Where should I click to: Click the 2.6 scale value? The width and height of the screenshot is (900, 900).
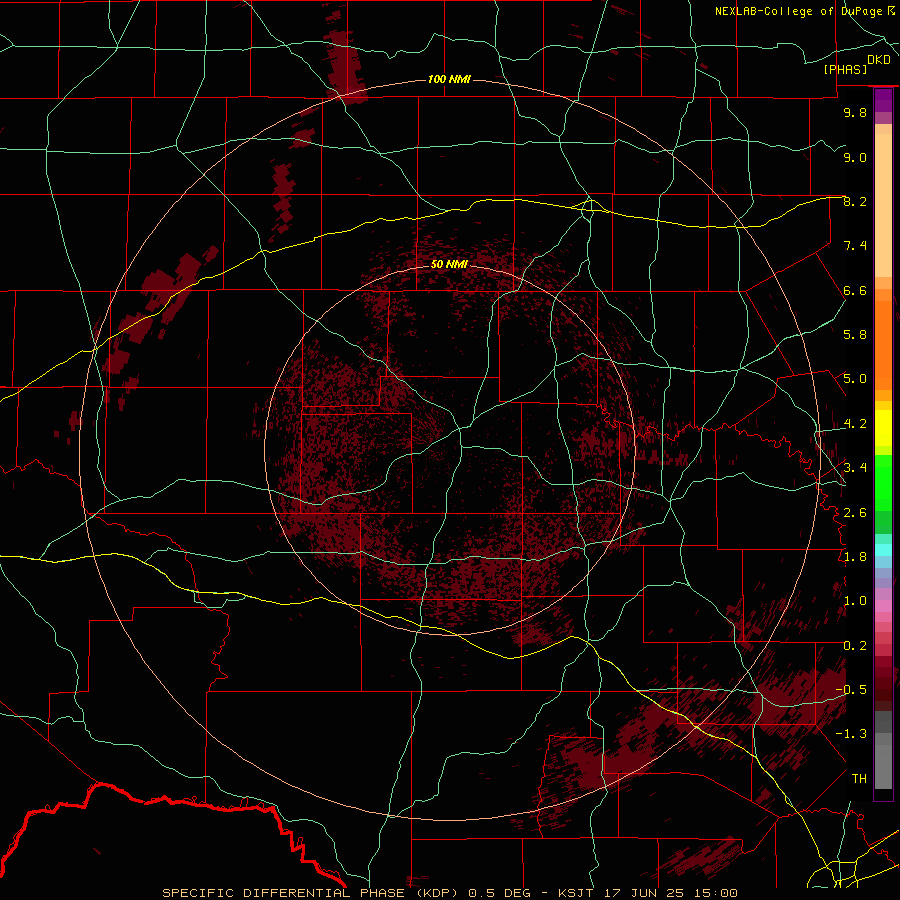point(855,512)
